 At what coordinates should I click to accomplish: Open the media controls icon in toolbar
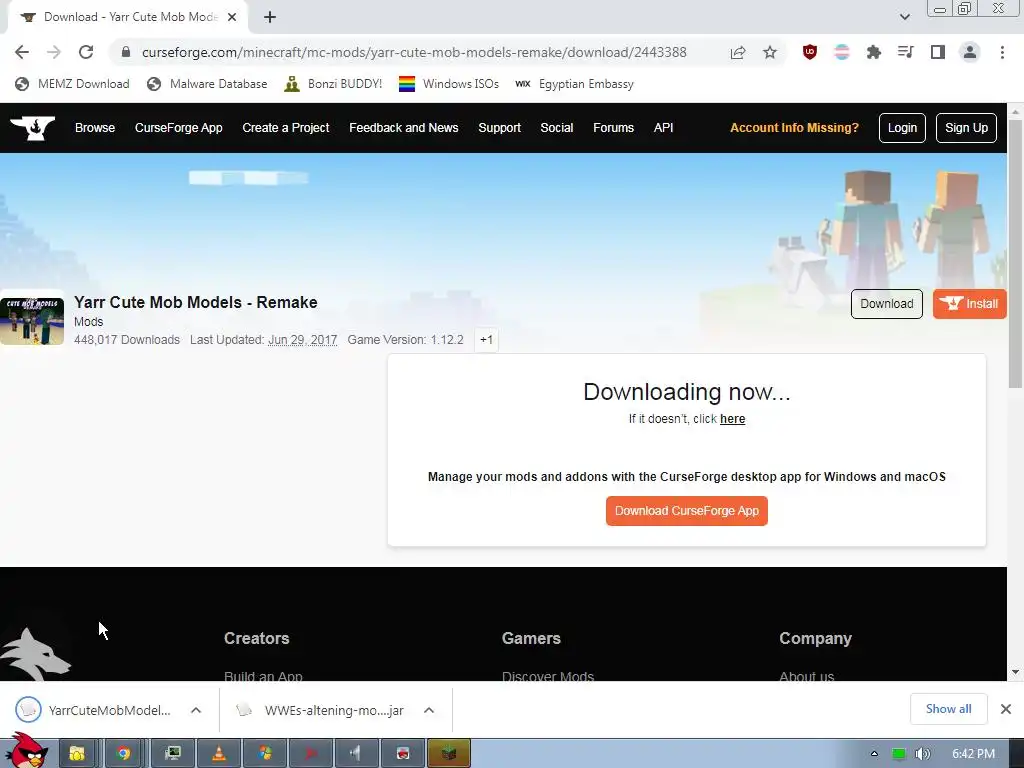click(906, 52)
